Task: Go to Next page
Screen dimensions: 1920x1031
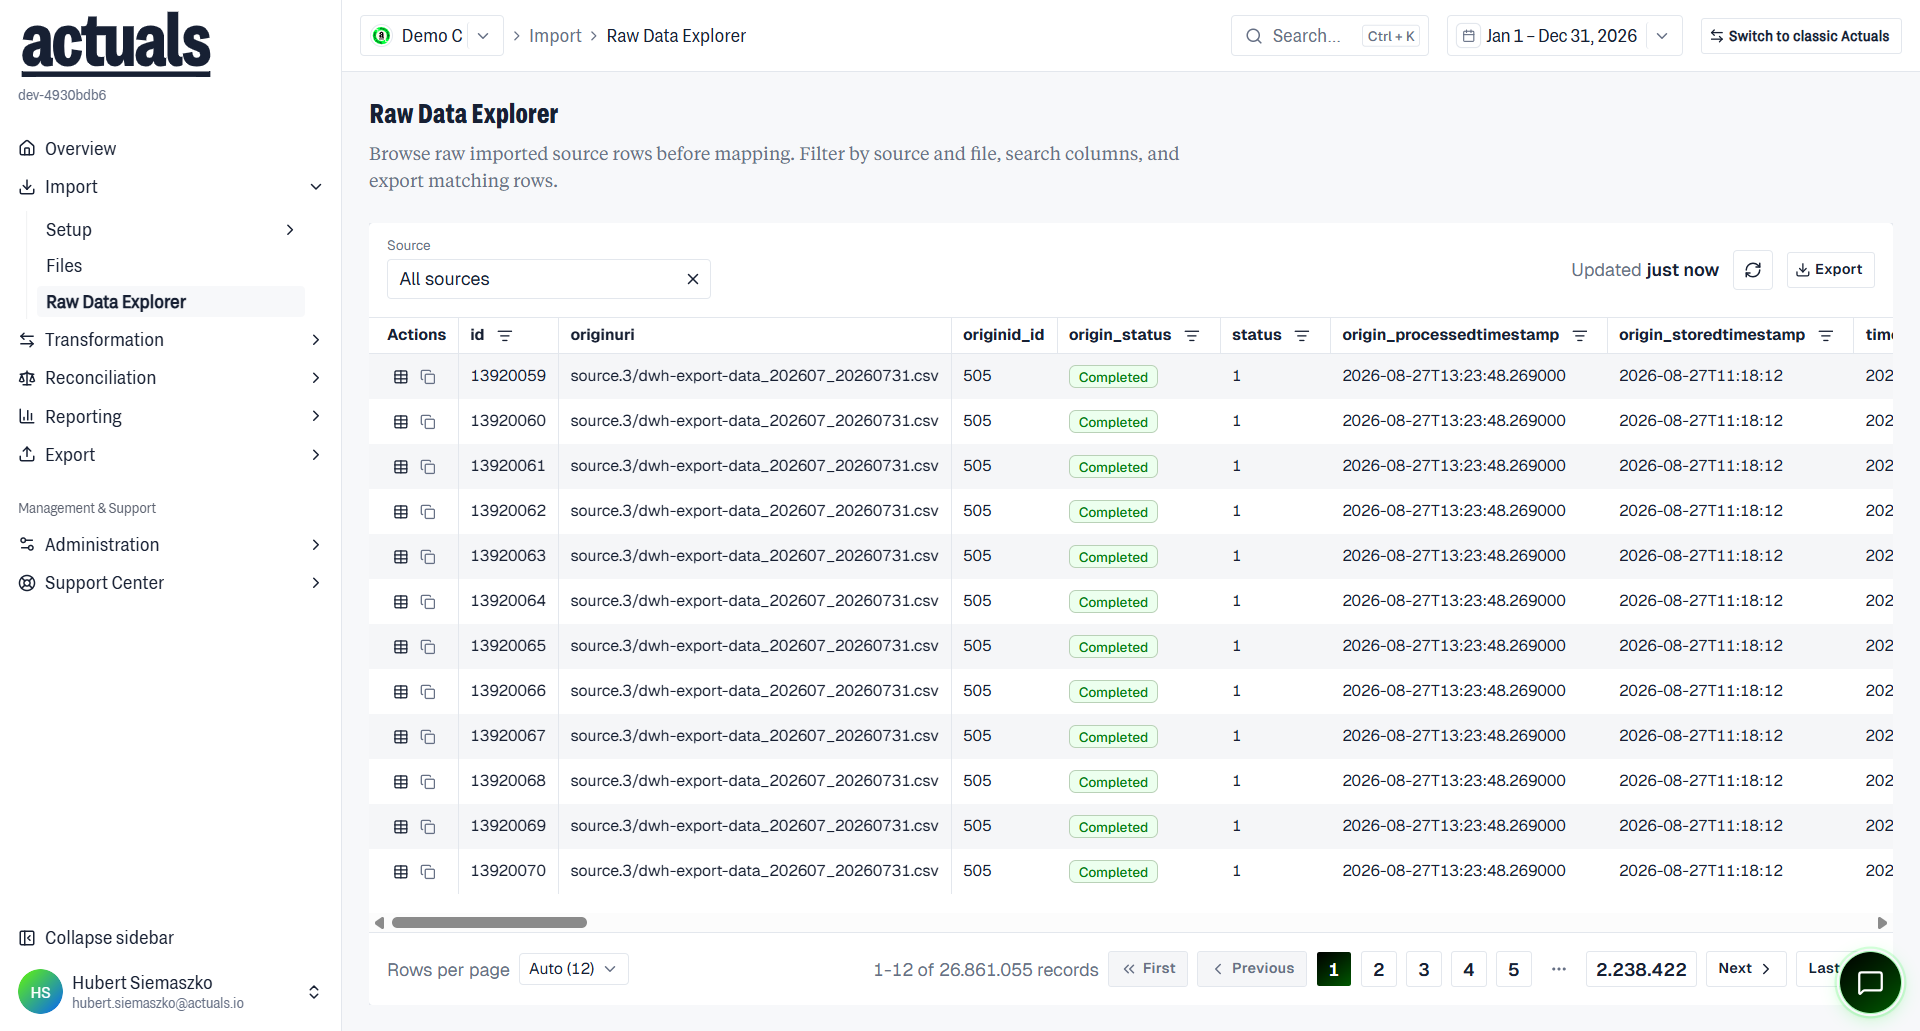Action: click(1745, 969)
